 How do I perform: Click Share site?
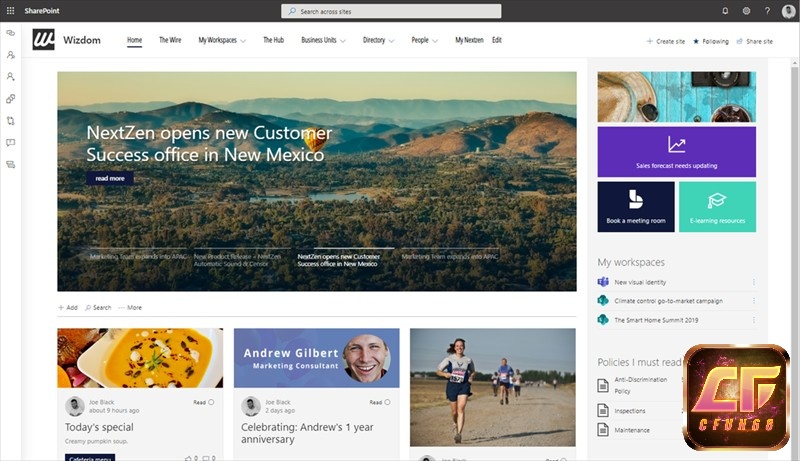pyautogui.click(x=755, y=41)
